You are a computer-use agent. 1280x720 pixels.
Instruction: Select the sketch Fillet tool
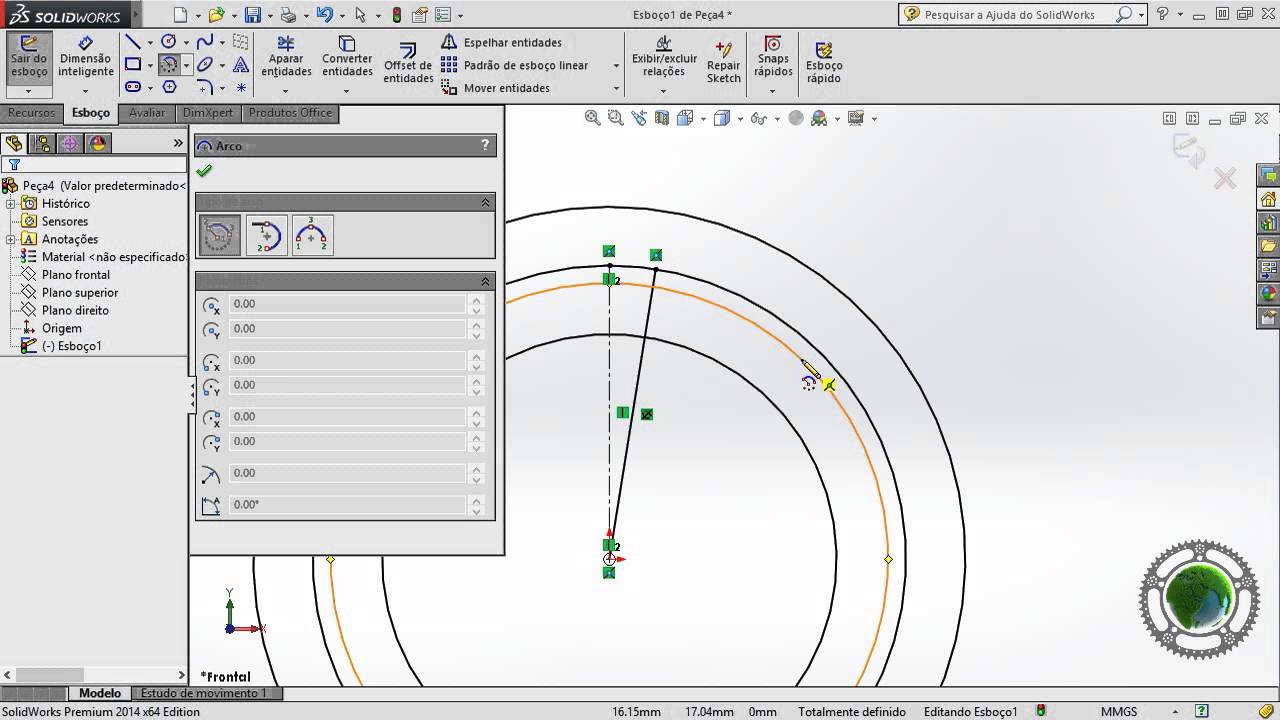click(x=204, y=87)
